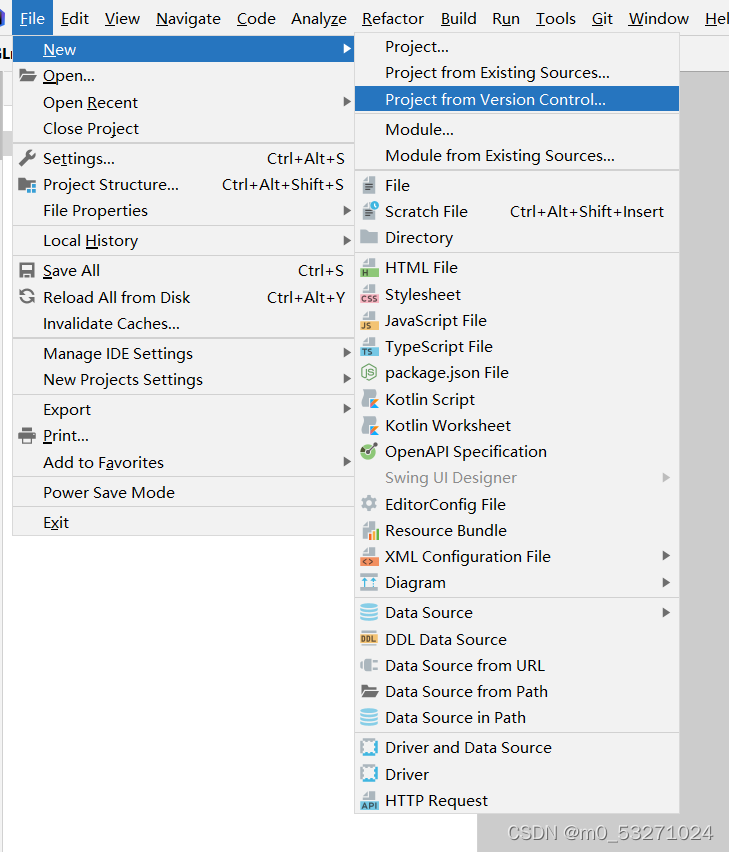Viewport: 729px width, 852px height.
Task: Click the Stylesheet CSS icon
Action: click(369, 294)
